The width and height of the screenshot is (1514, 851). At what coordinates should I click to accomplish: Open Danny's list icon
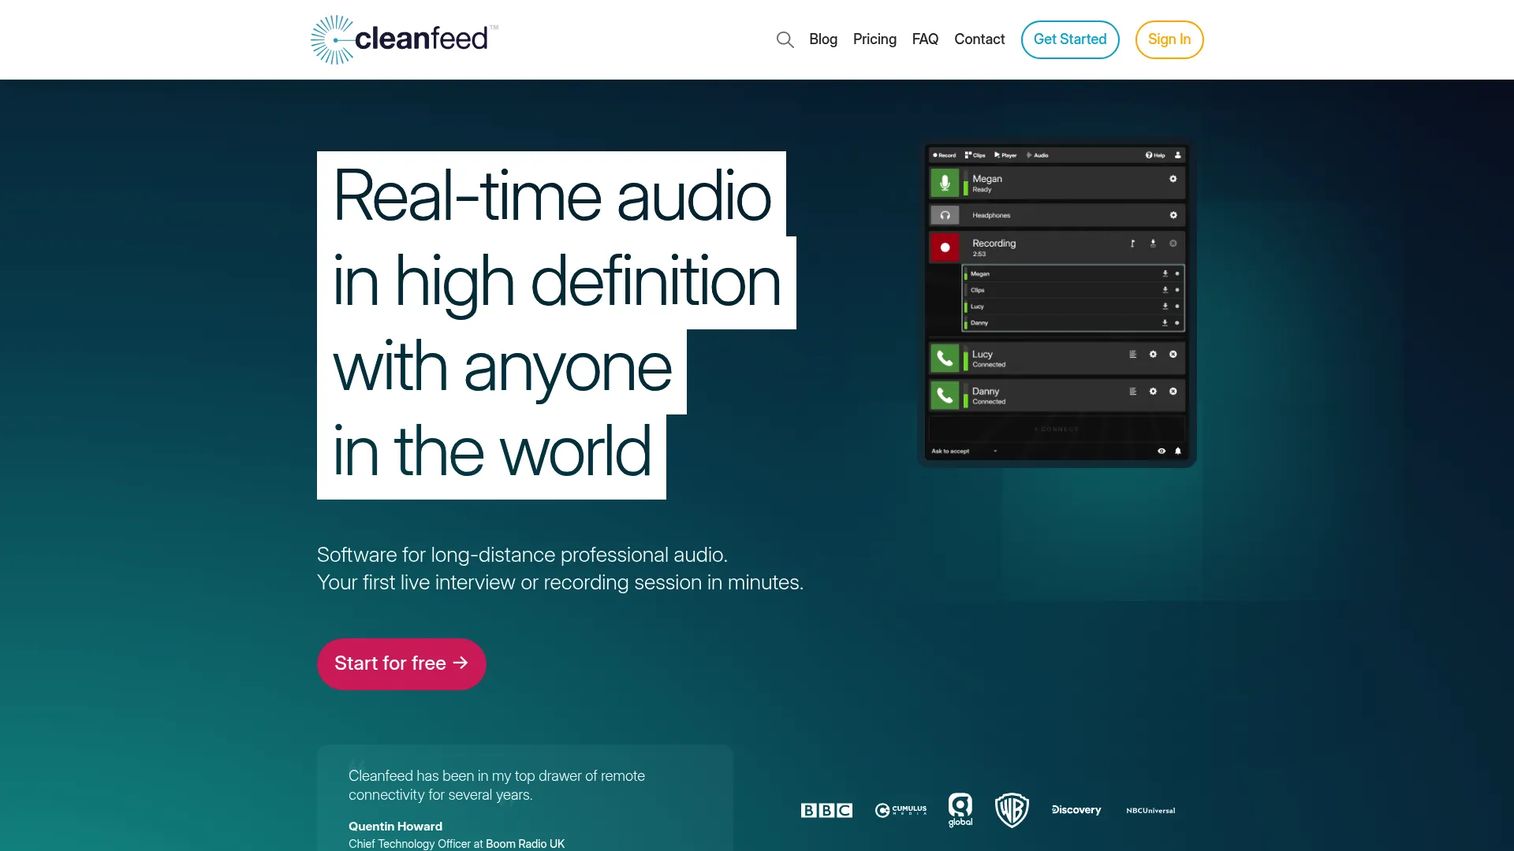(x=1133, y=391)
